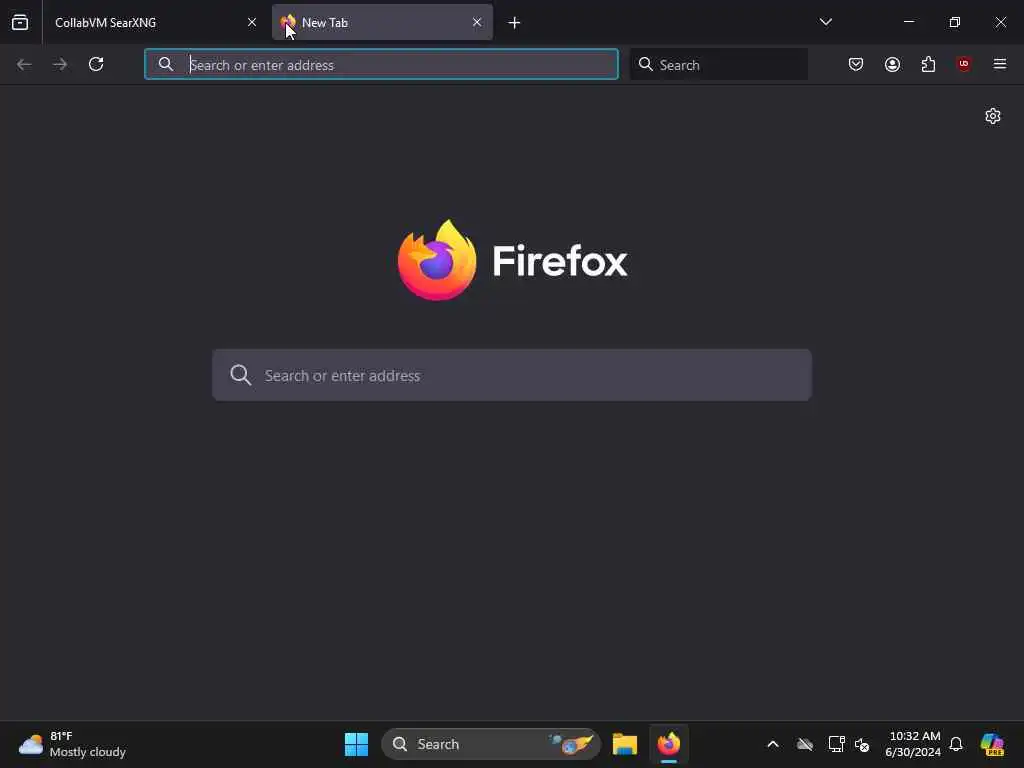The image size is (1024, 768).
Task: Focus the toolbar Search box
Action: coord(718,64)
